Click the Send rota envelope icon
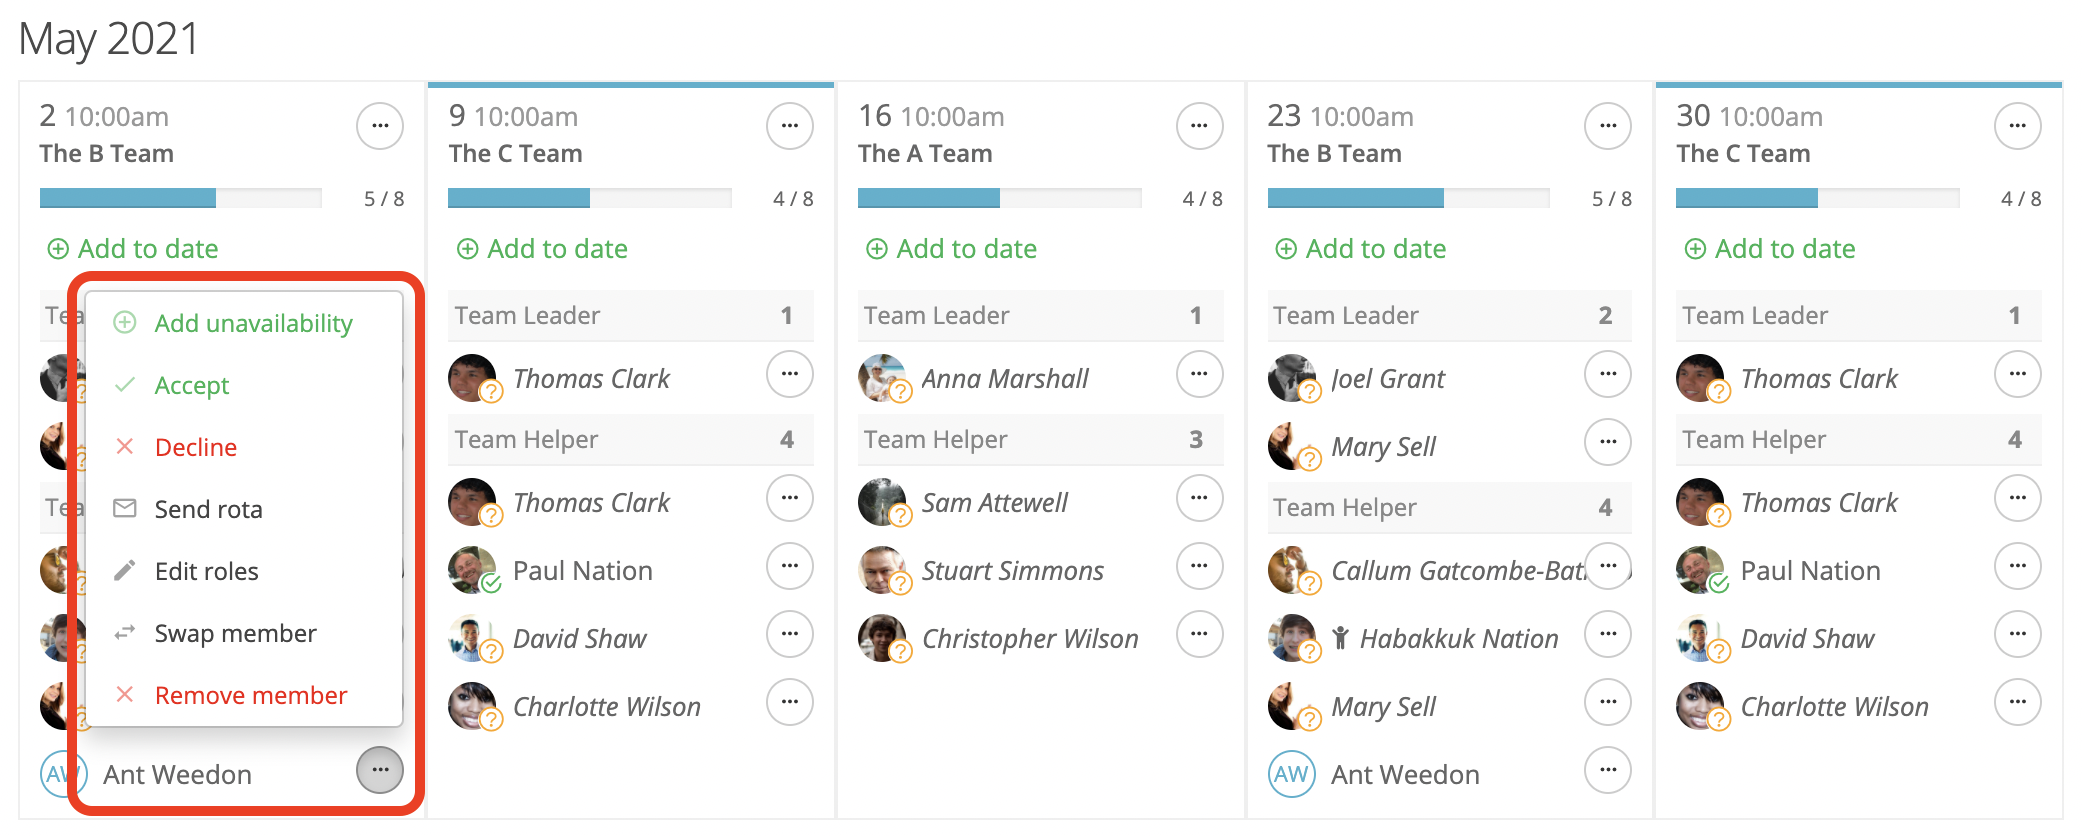 click(124, 508)
